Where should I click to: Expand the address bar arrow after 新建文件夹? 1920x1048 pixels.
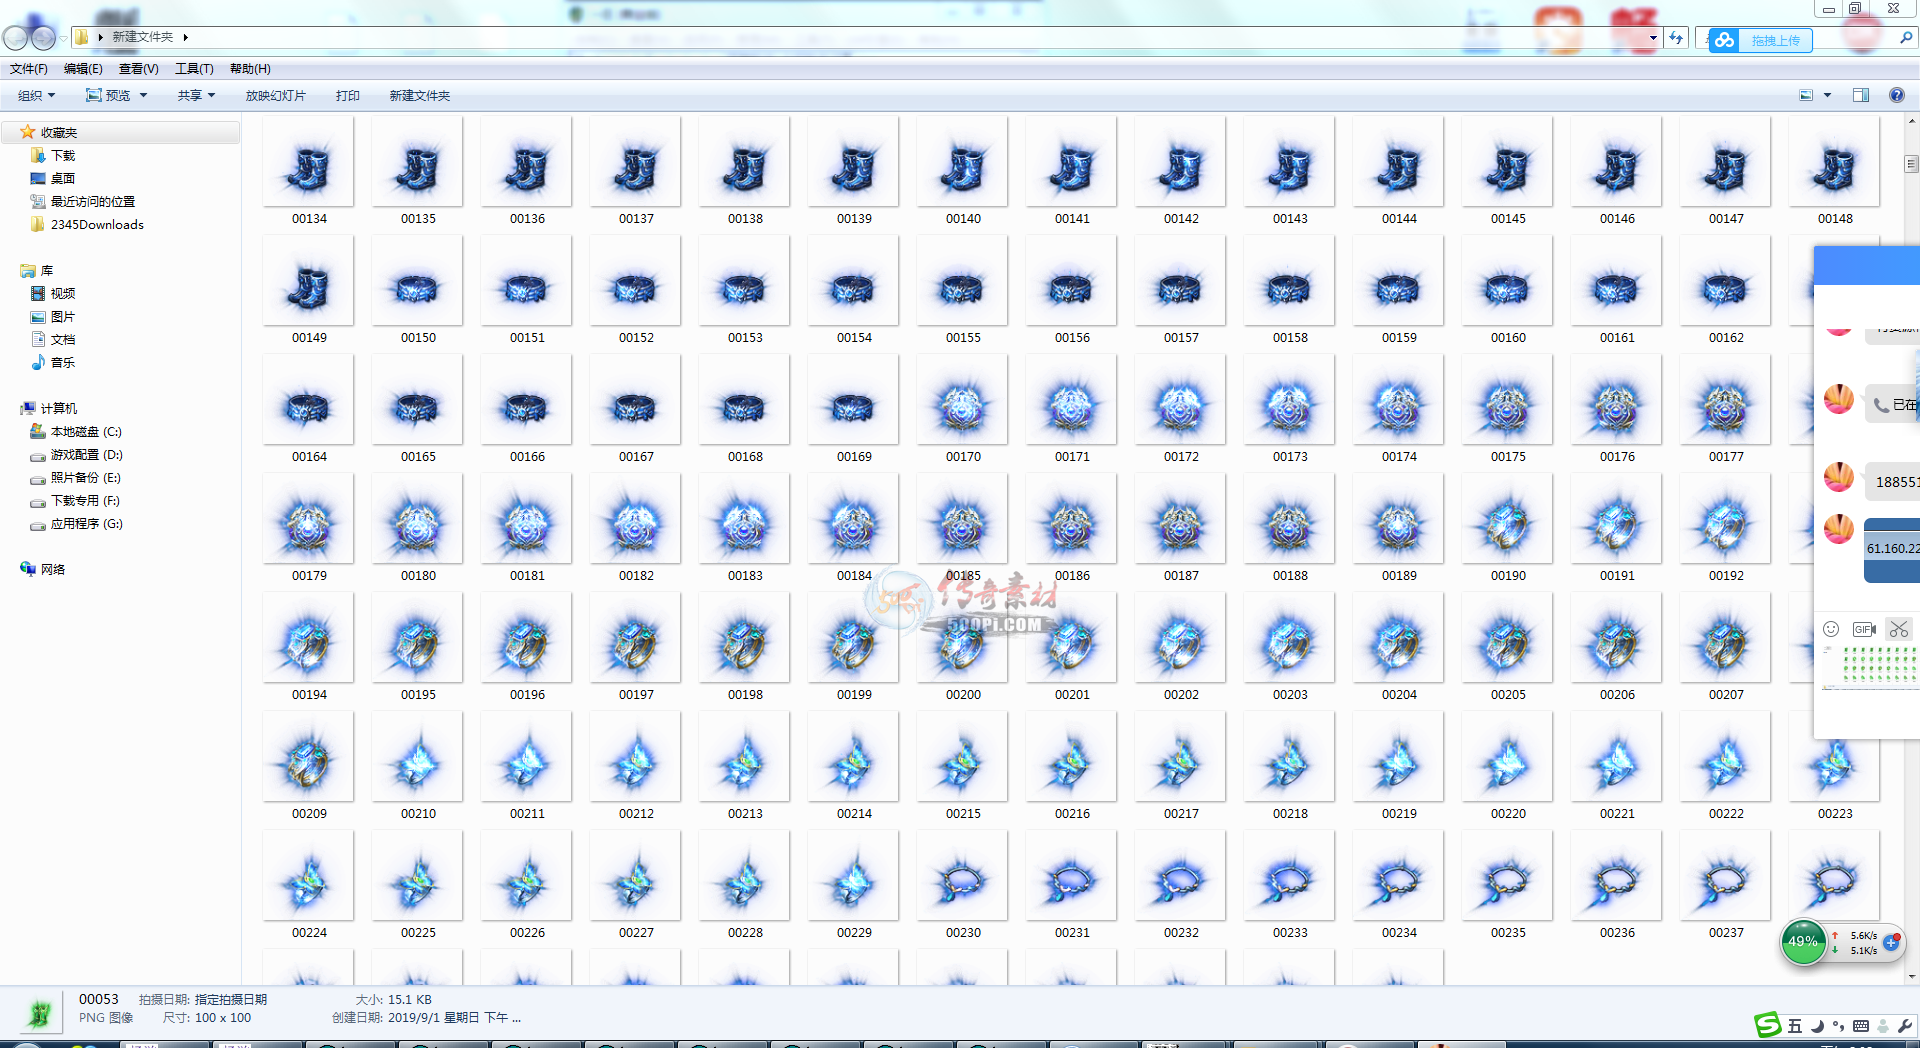185,37
